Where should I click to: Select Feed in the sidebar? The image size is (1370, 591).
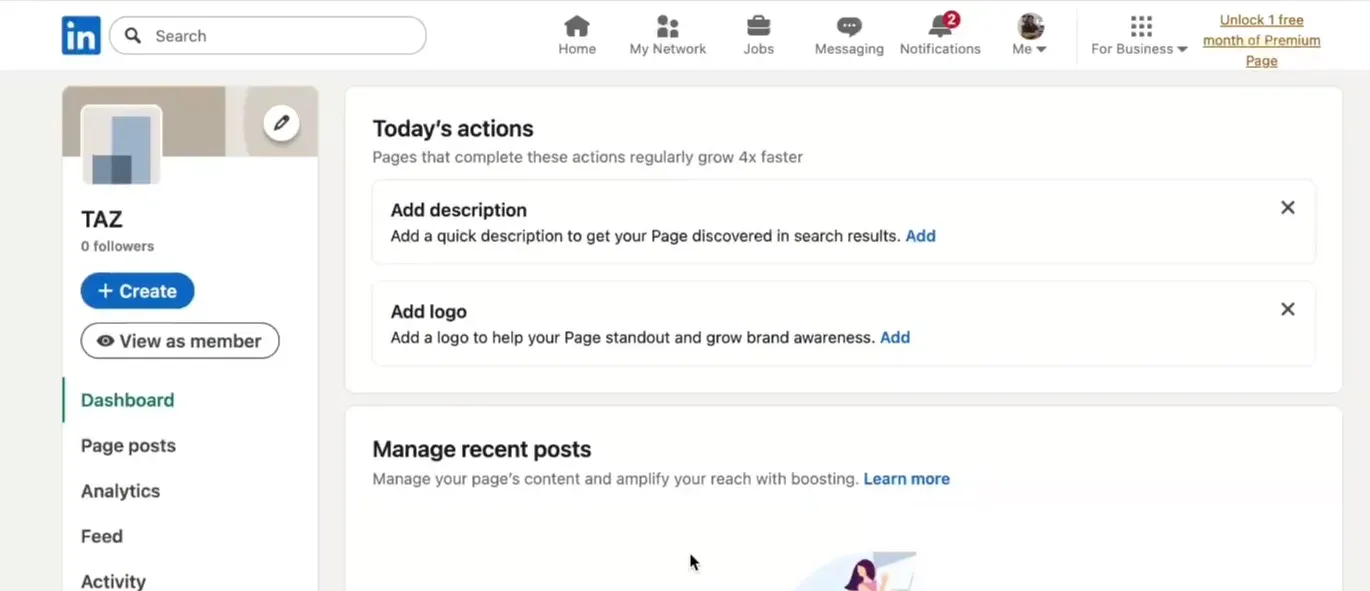102,537
